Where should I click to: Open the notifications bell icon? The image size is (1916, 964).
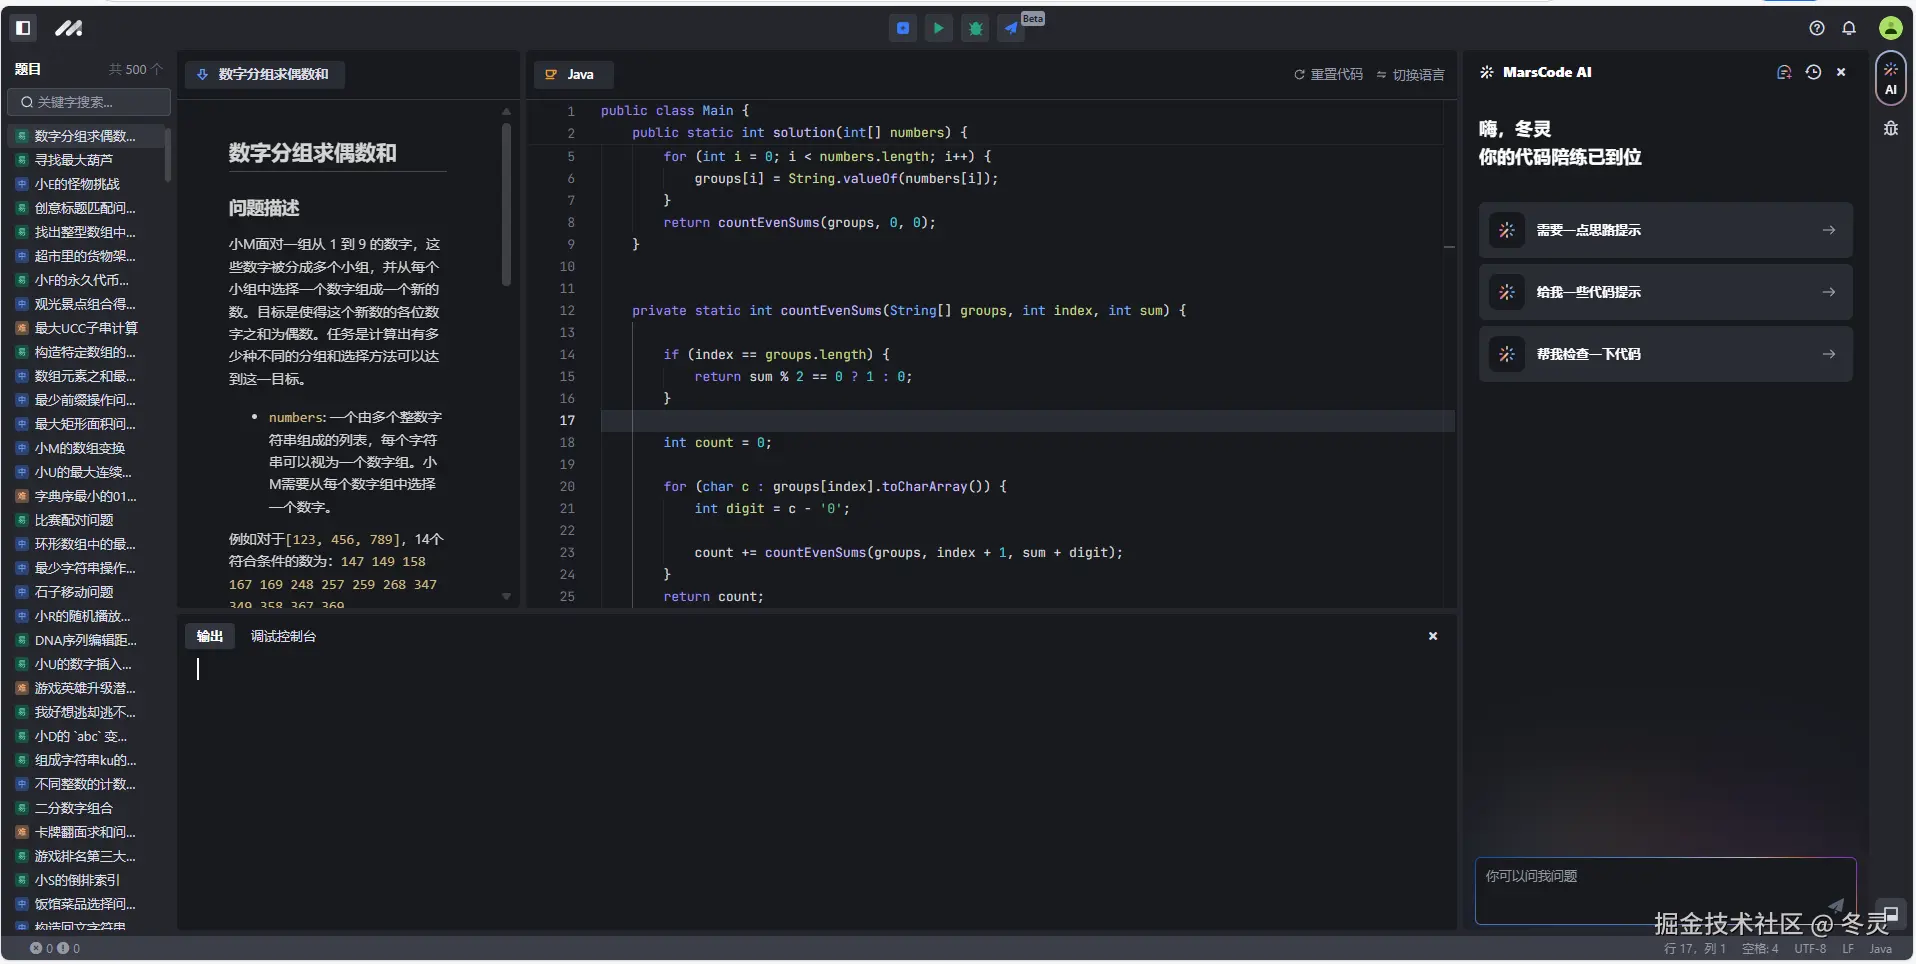(1849, 29)
